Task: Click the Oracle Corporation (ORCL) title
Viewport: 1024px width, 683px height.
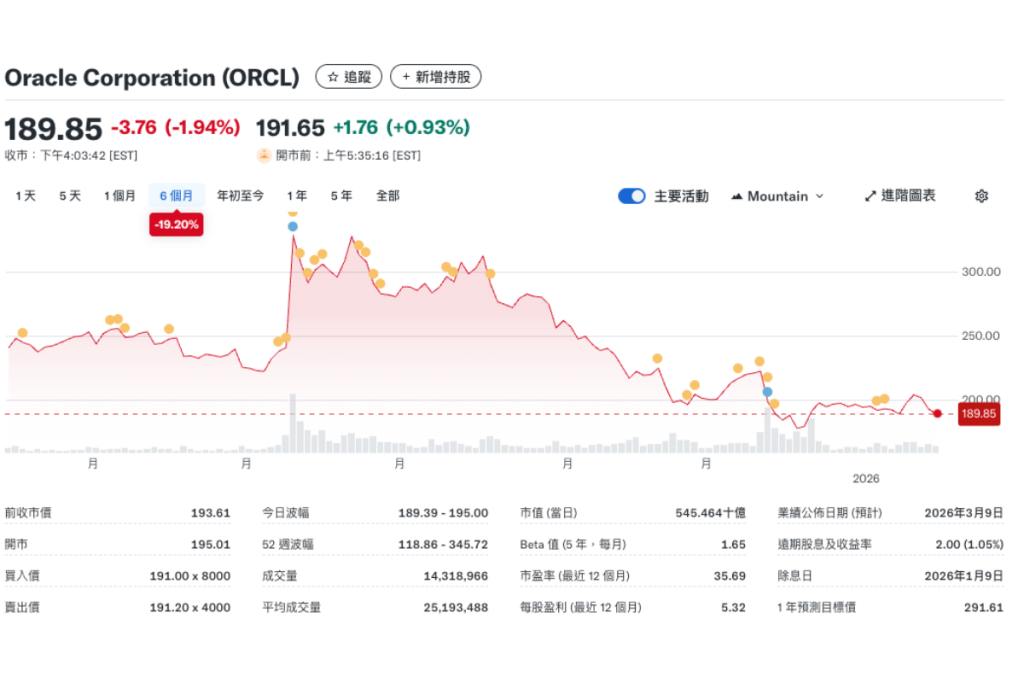Action: pos(152,78)
